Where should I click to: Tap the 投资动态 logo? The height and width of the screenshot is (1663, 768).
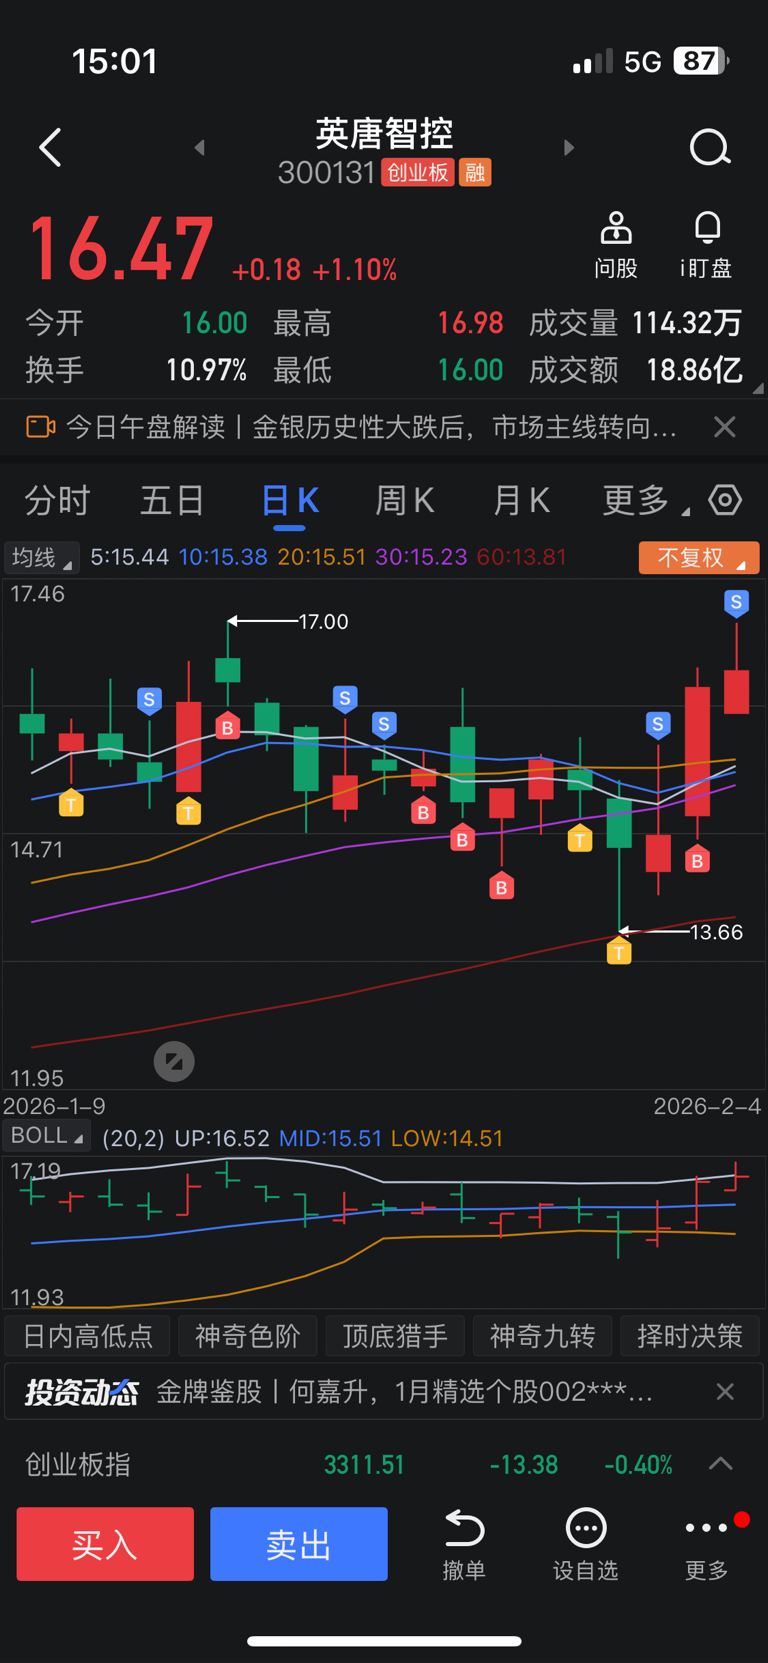click(82, 1392)
